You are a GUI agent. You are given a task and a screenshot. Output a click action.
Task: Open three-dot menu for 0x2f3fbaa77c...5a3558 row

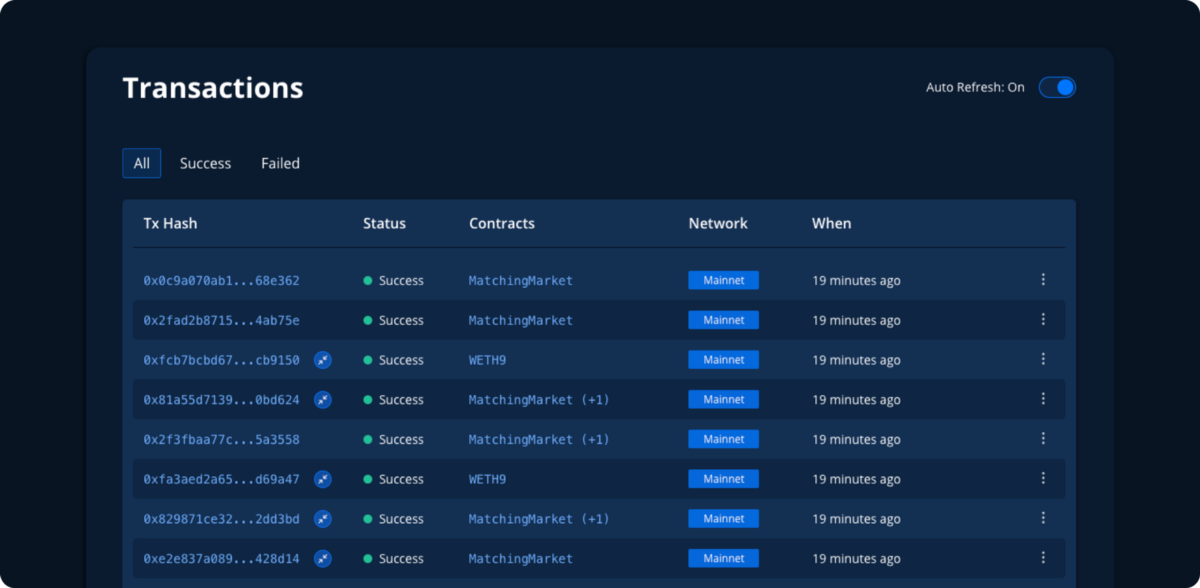pyautogui.click(x=1043, y=439)
